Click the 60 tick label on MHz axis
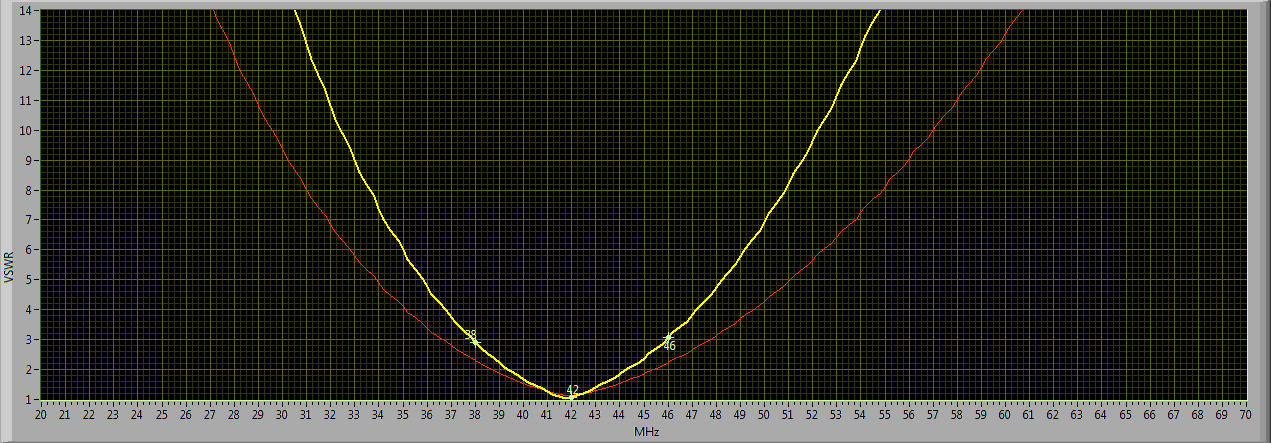1271x443 pixels. pos(1004,413)
